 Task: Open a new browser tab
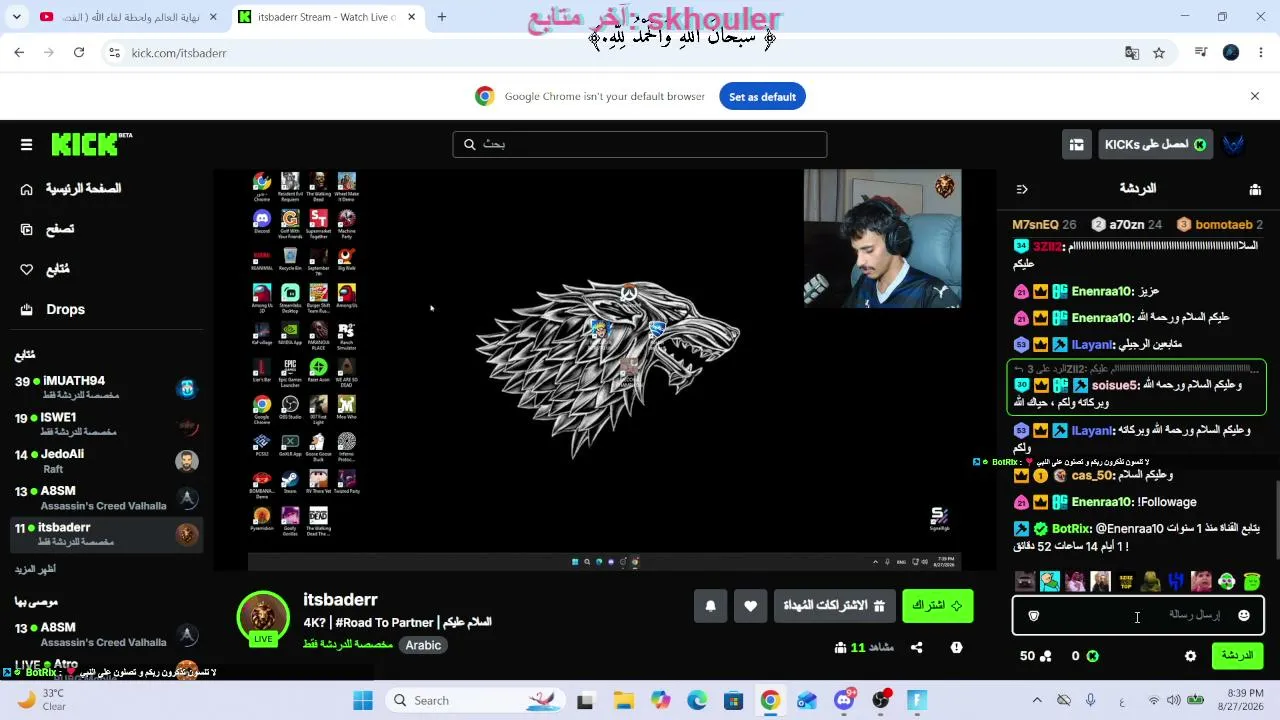coord(442,17)
